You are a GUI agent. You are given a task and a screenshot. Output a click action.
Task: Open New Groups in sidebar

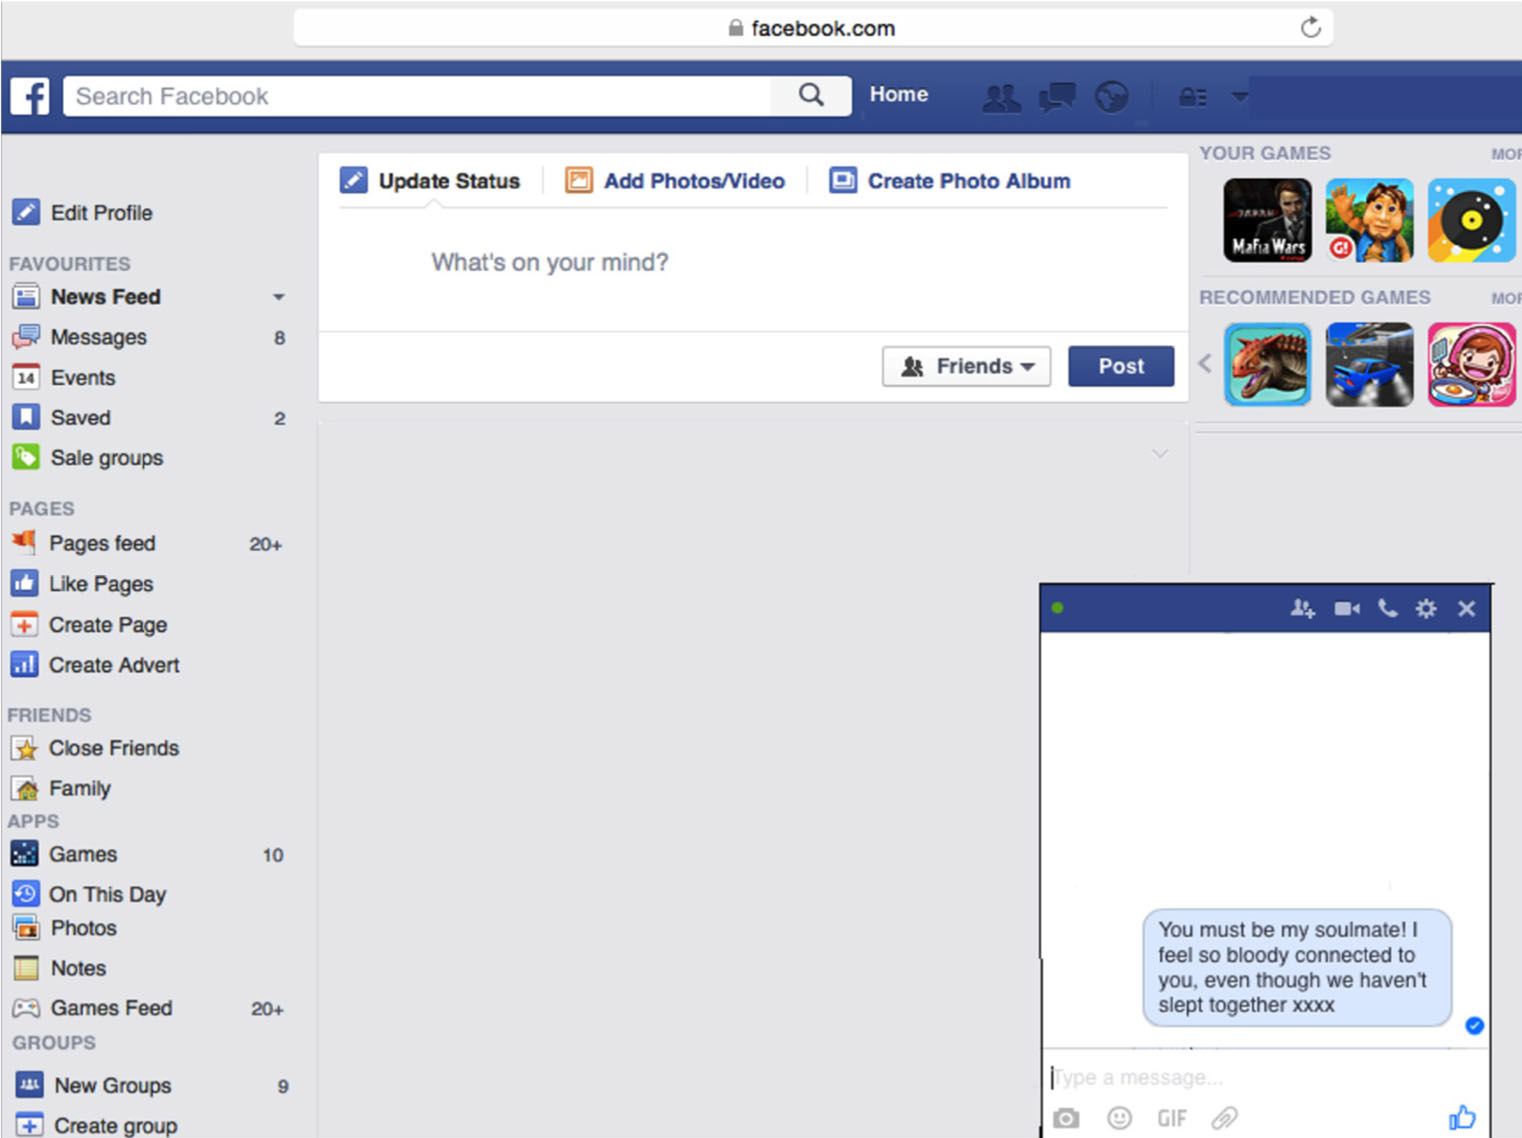click(x=94, y=1085)
